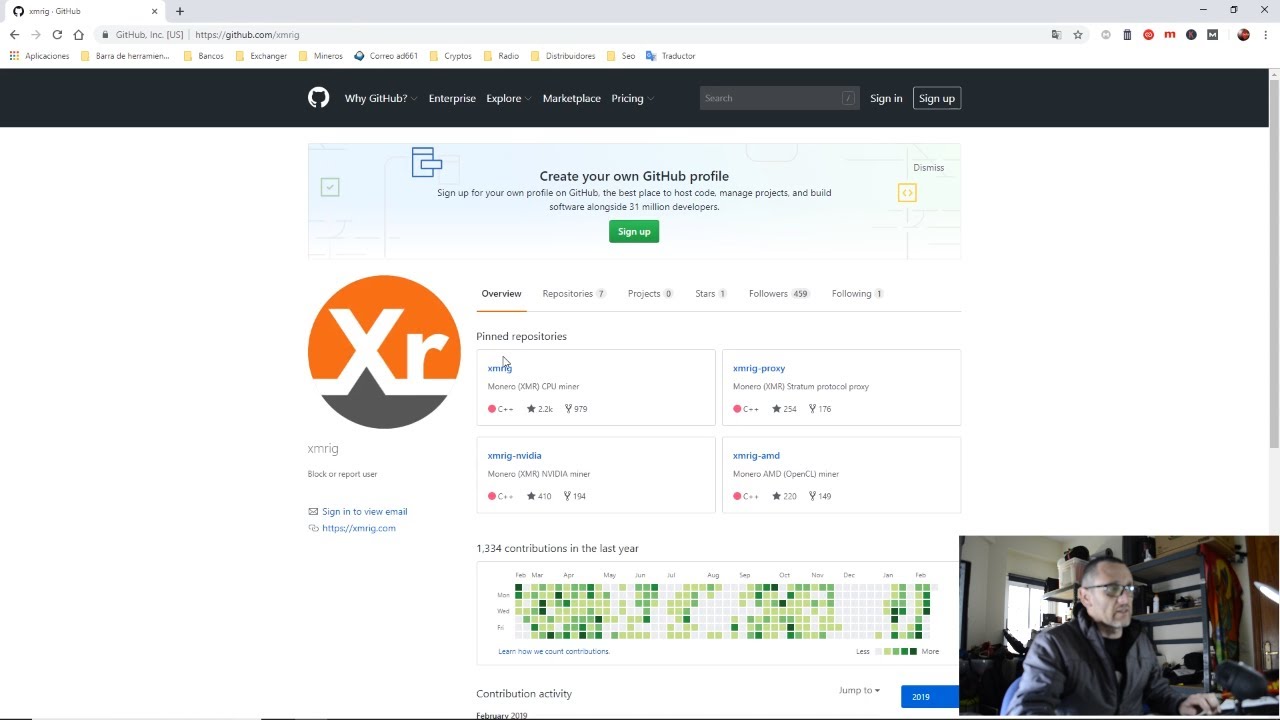Click xmrig-nvidia star count 410
The width and height of the screenshot is (1280, 720).
[539, 496]
